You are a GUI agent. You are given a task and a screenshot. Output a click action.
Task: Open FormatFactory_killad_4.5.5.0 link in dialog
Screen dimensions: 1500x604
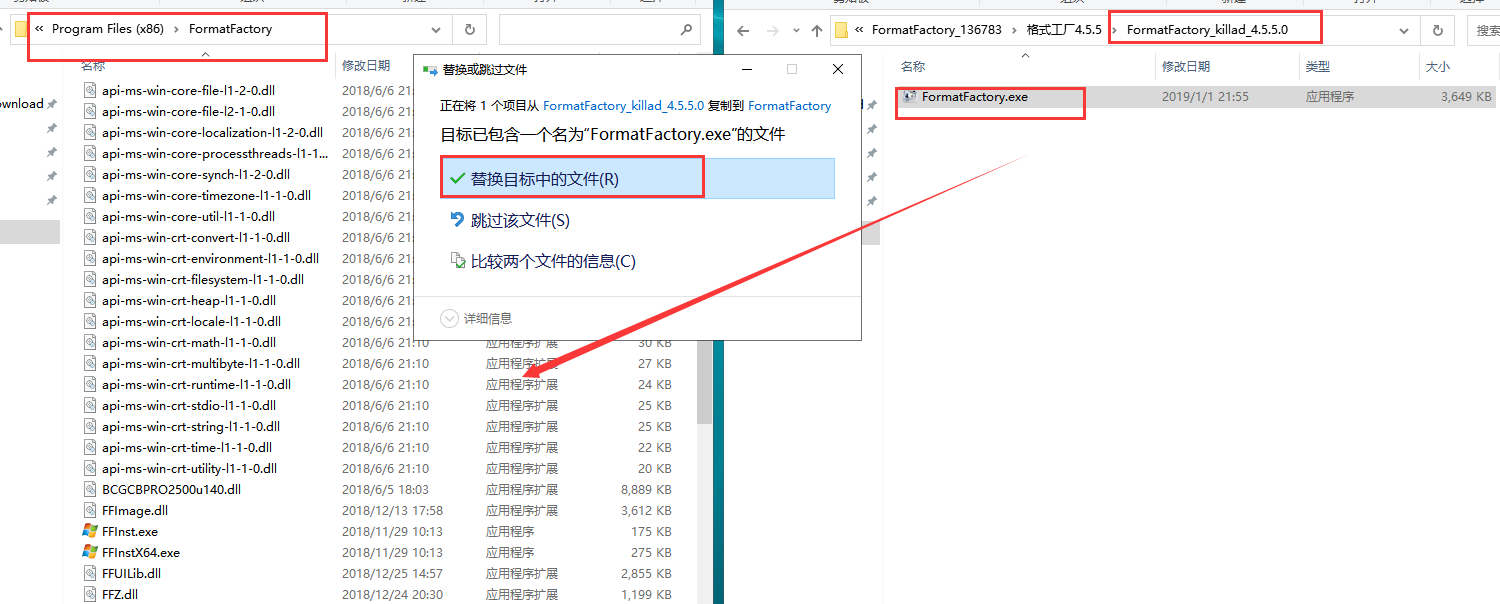(623, 105)
